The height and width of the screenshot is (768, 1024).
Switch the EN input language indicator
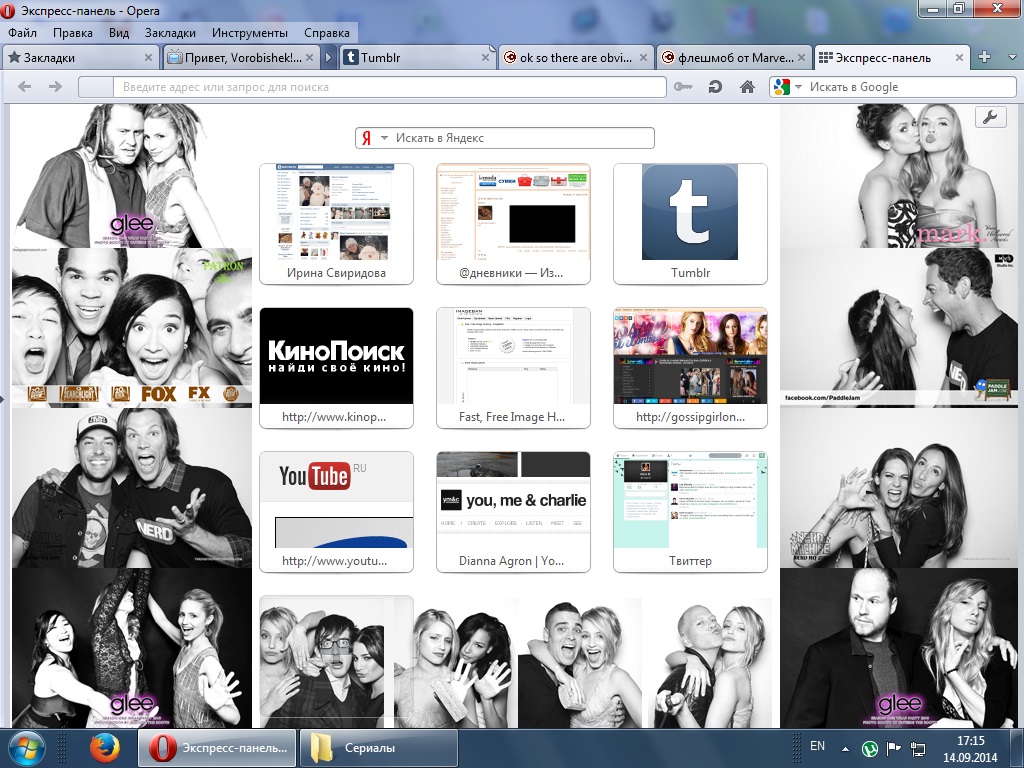pyautogui.click(x=817, y=746)
